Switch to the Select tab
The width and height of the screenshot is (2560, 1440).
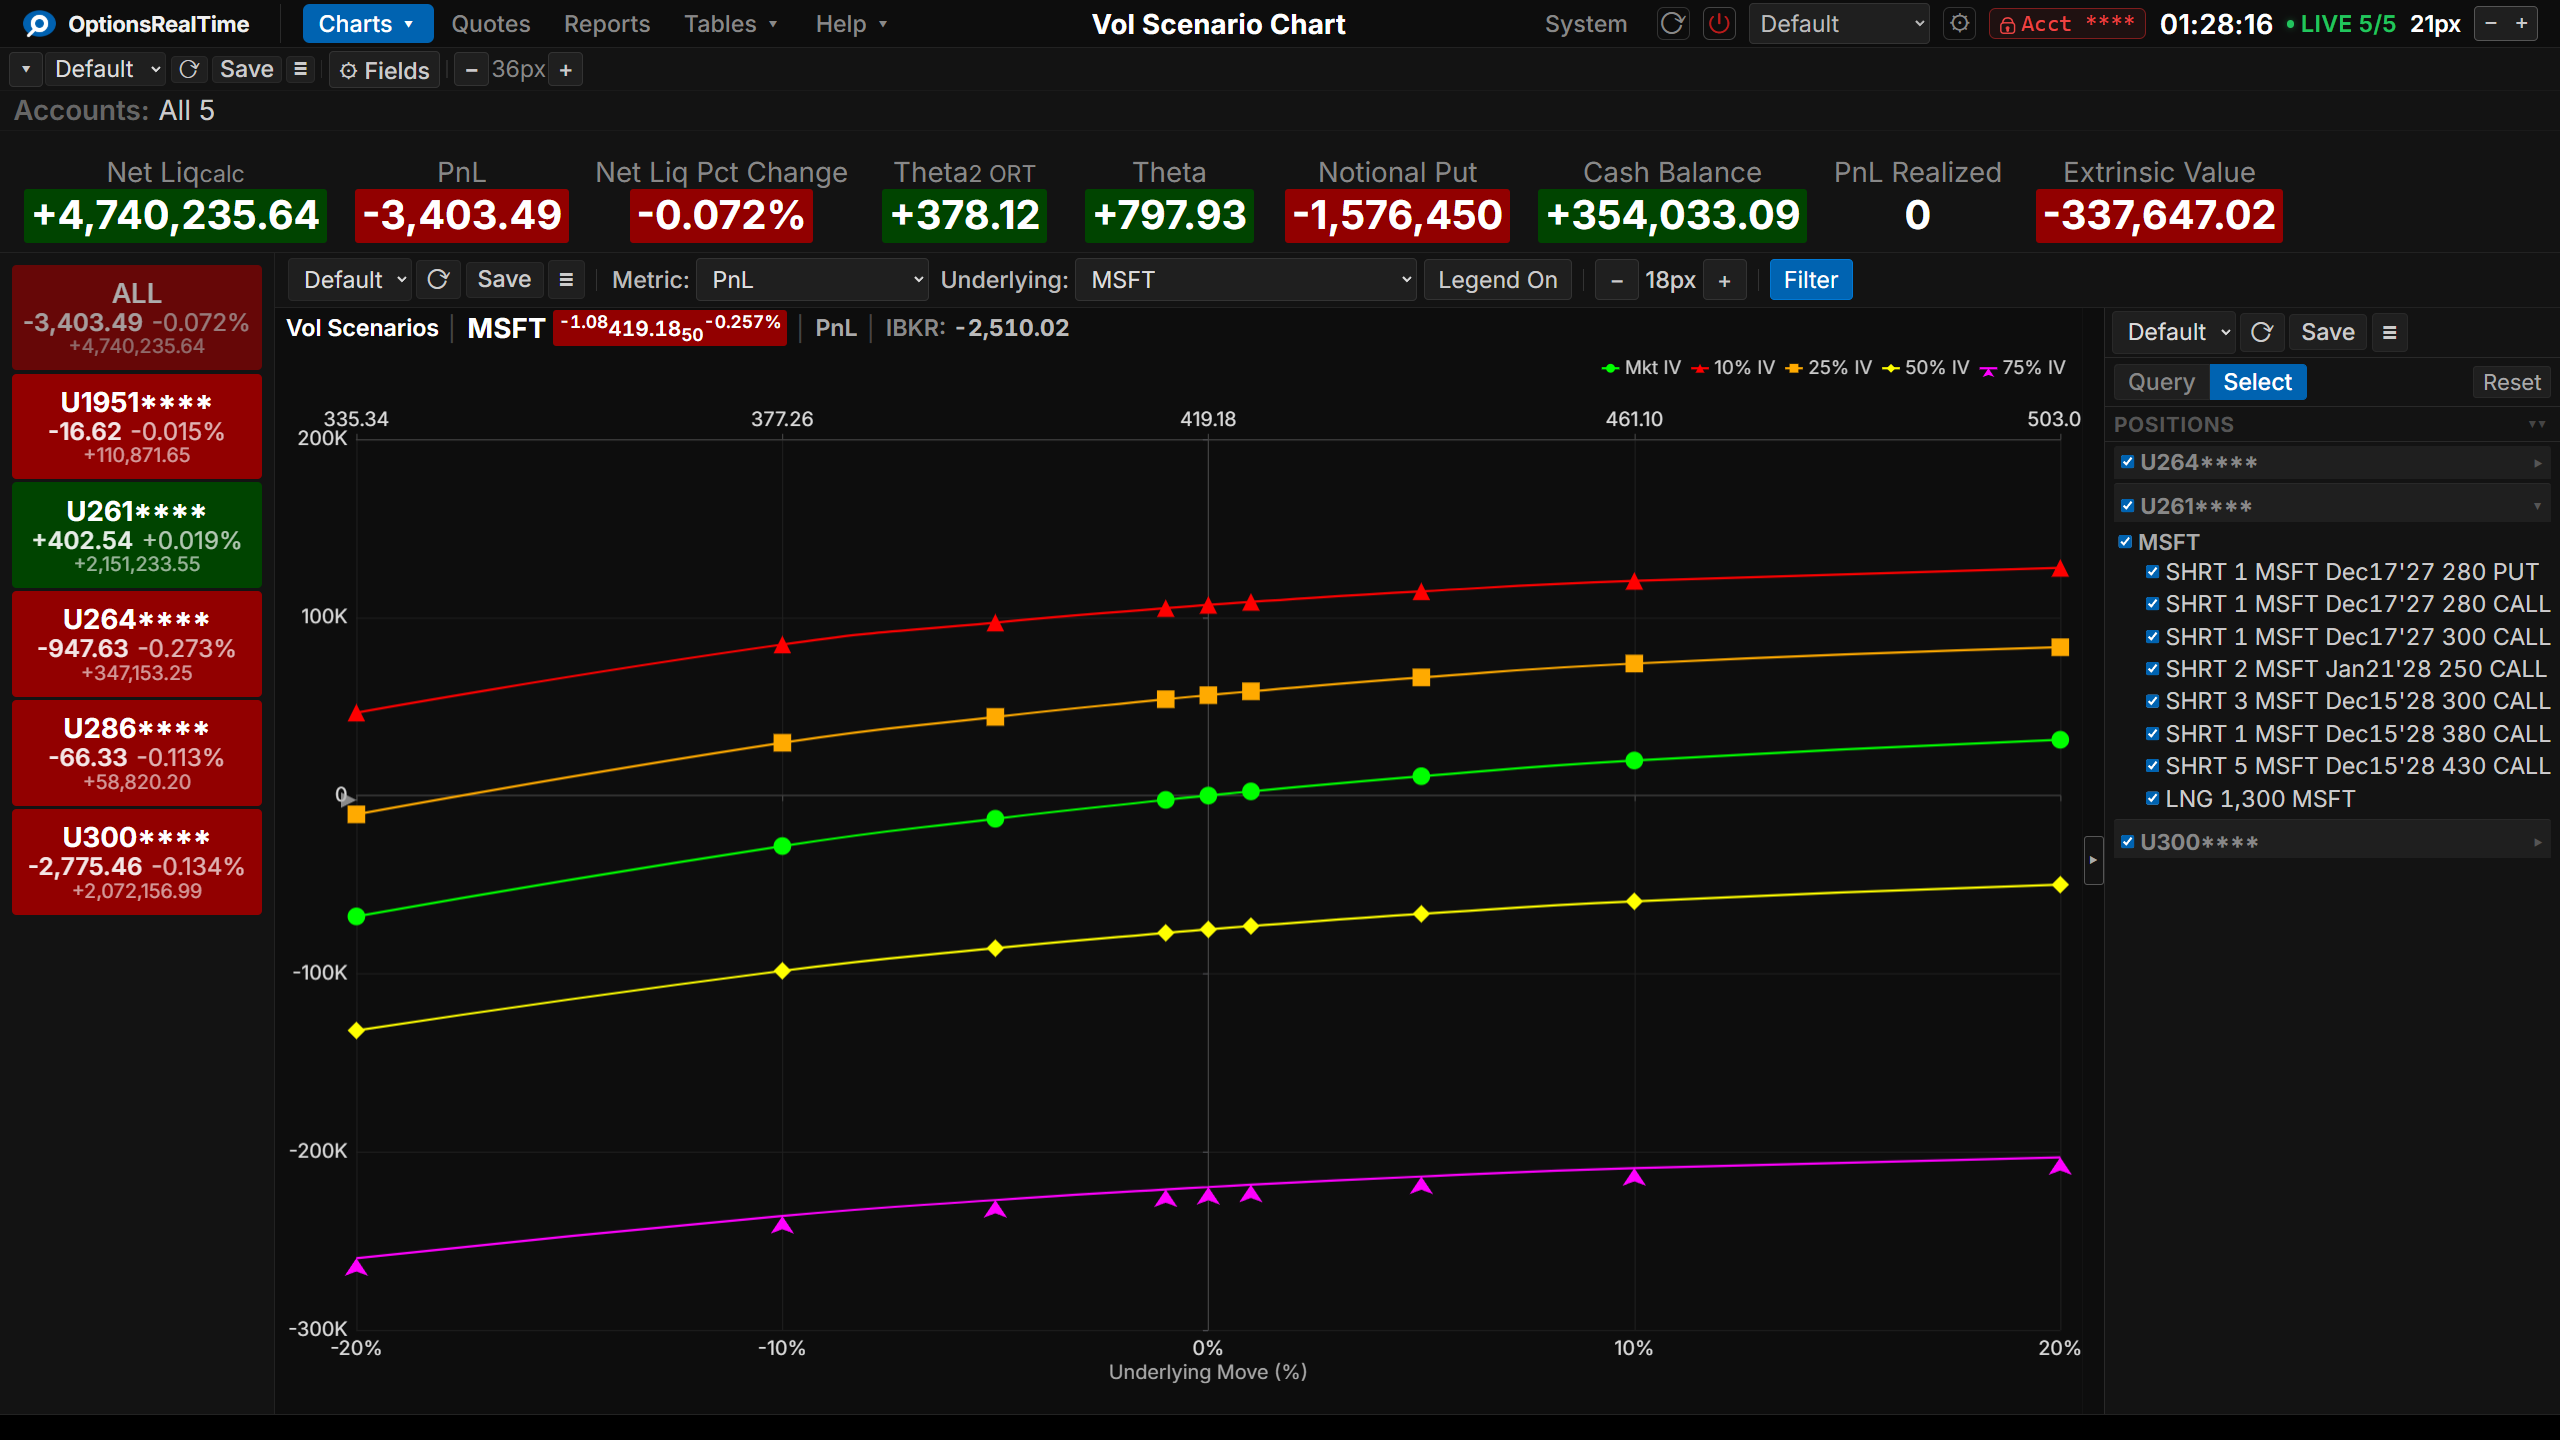[x=2257, y=382]
